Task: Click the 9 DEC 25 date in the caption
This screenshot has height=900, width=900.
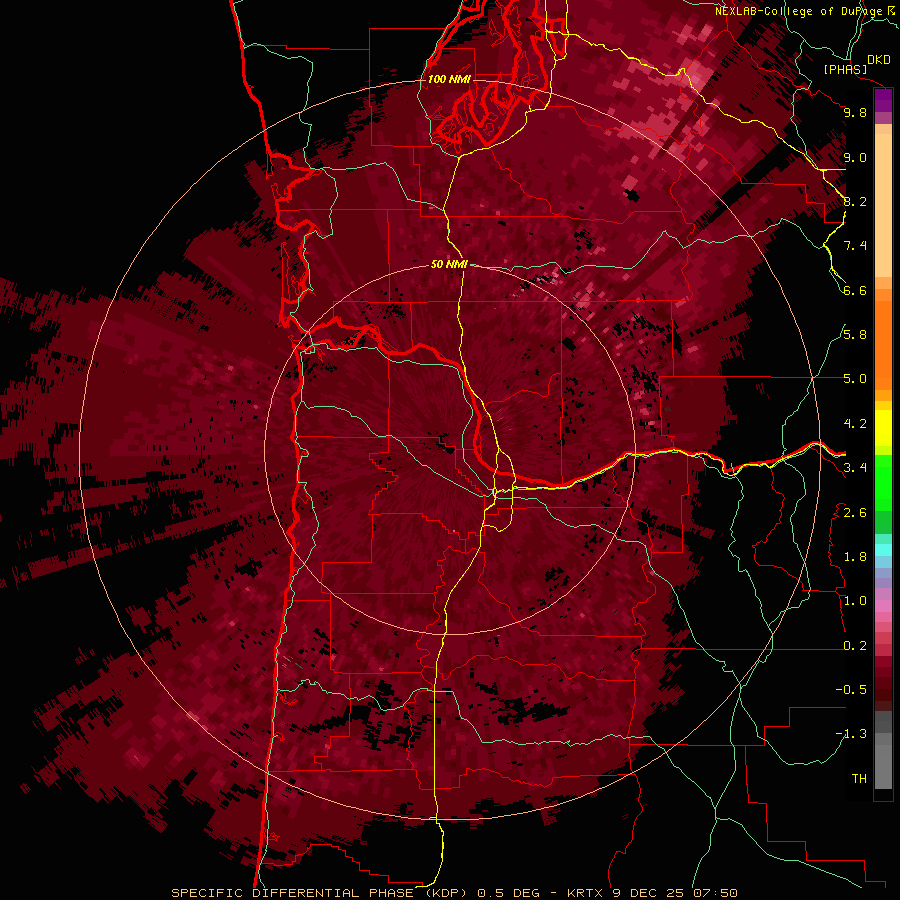Action: click(x=649, y=893)
